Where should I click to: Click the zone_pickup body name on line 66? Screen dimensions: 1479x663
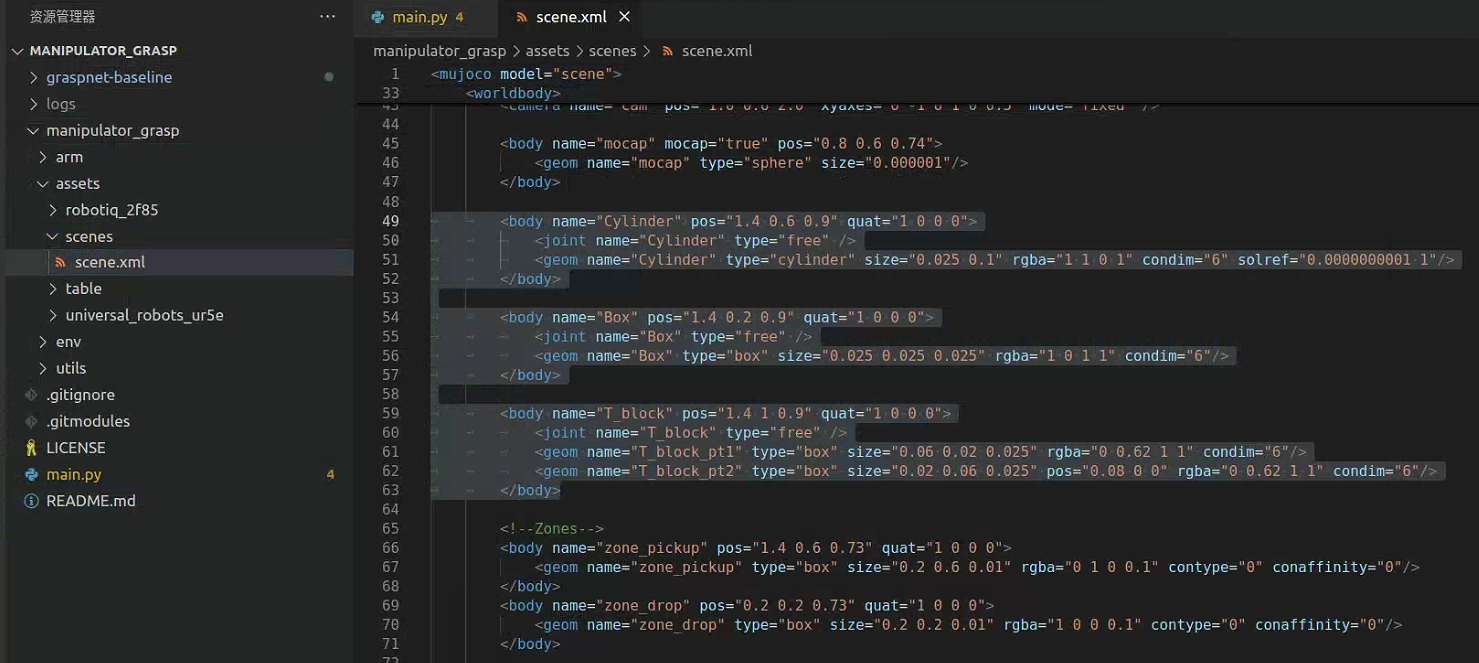pos(653,548)
